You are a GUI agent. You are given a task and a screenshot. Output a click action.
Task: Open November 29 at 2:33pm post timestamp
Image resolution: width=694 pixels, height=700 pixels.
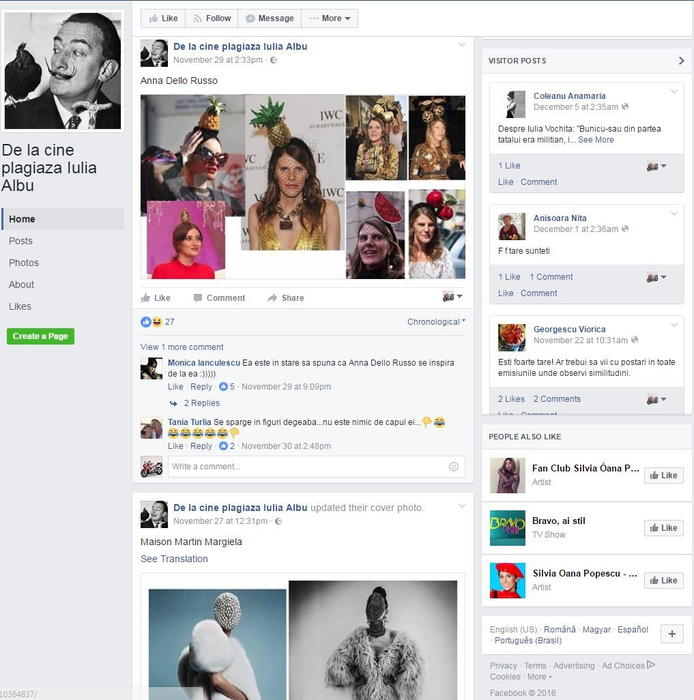(218, 60)
